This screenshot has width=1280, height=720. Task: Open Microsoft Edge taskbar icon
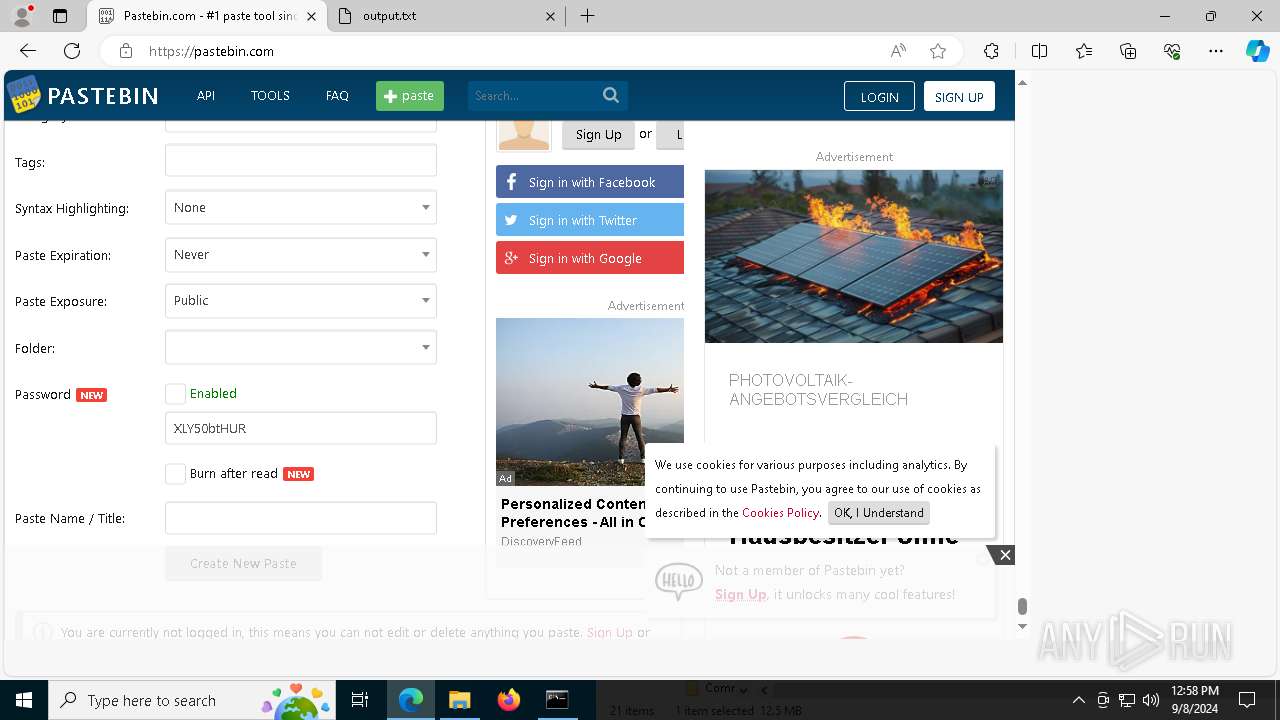tap(411, 700)
